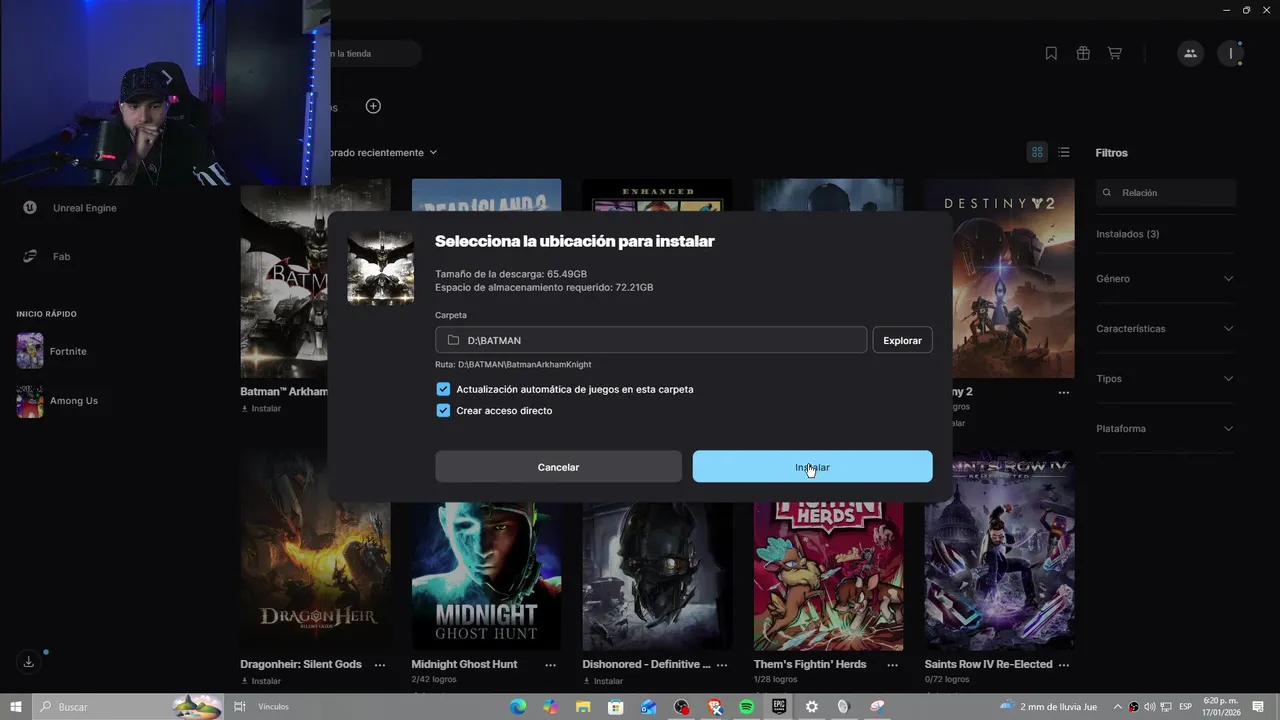1280x720 pixels.
Task: Expand the Características filter
Action: pyautogui.click(x=1165, y=329)
